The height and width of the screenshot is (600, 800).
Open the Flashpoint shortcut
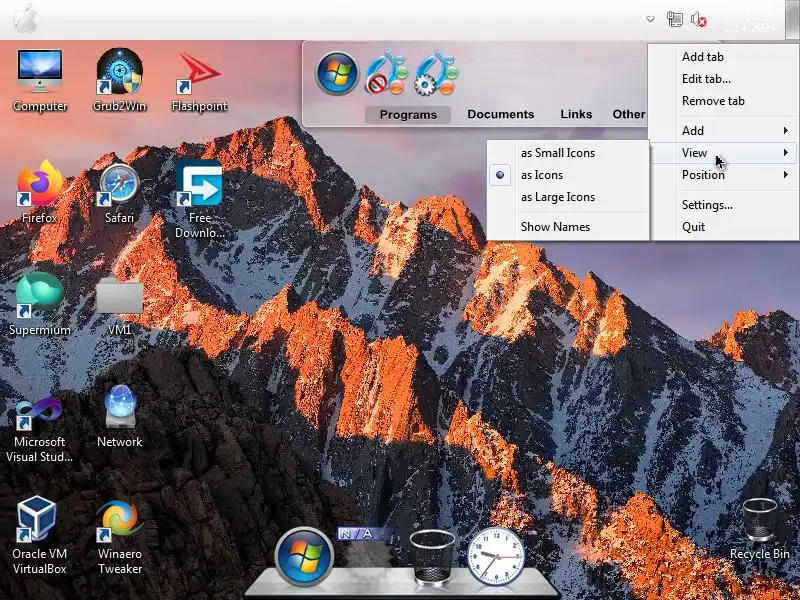[x=199, y=80]
